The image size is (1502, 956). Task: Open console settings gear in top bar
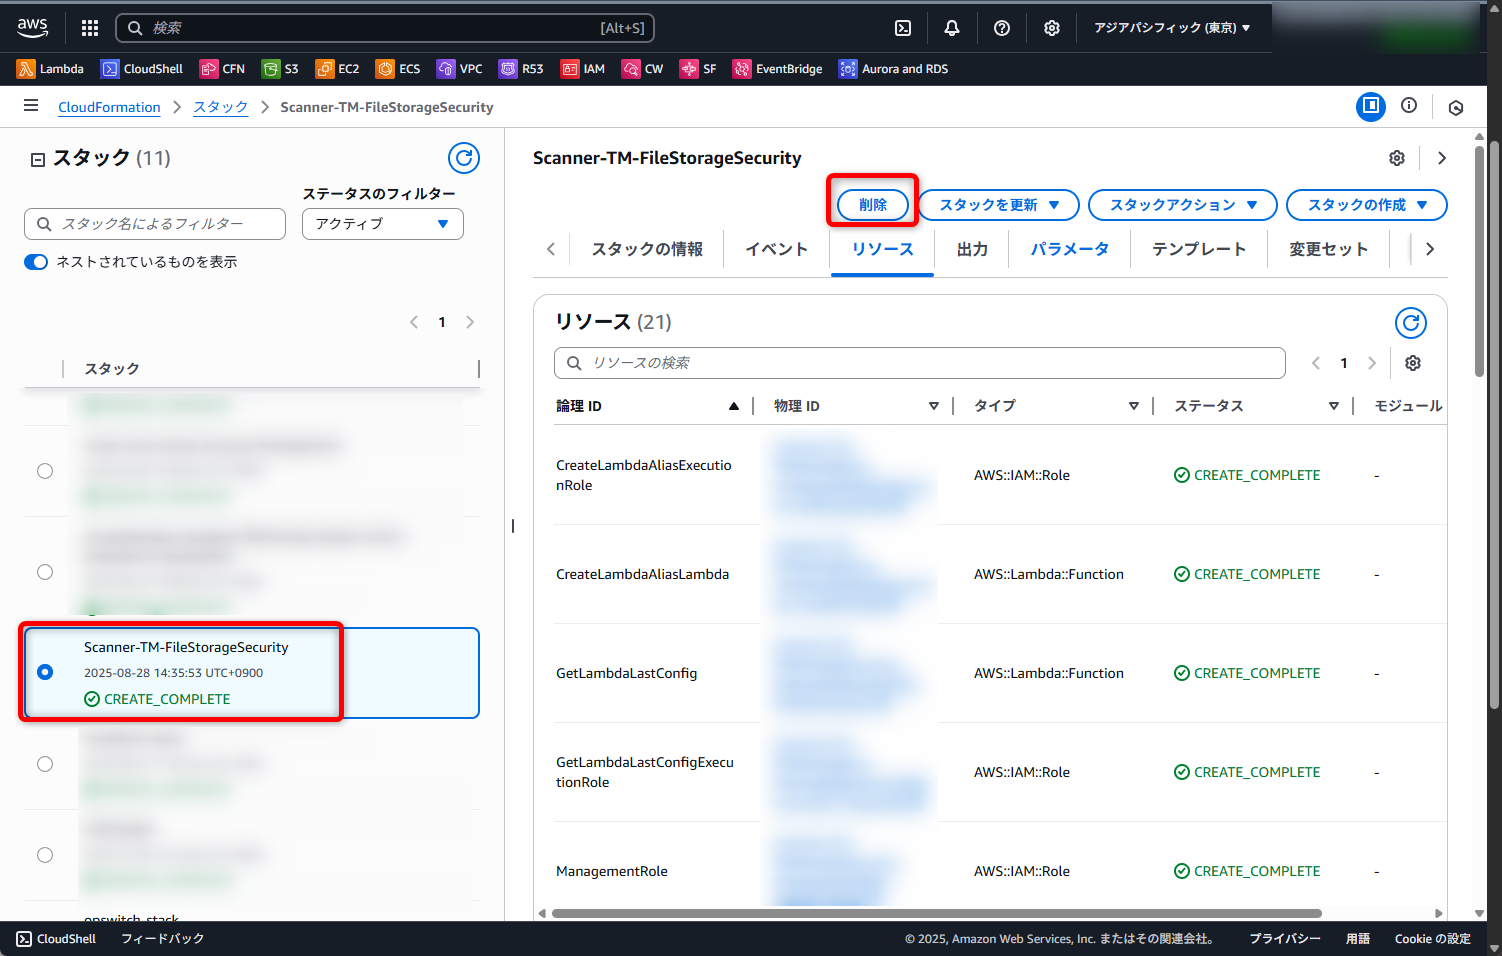point(1052,28)
